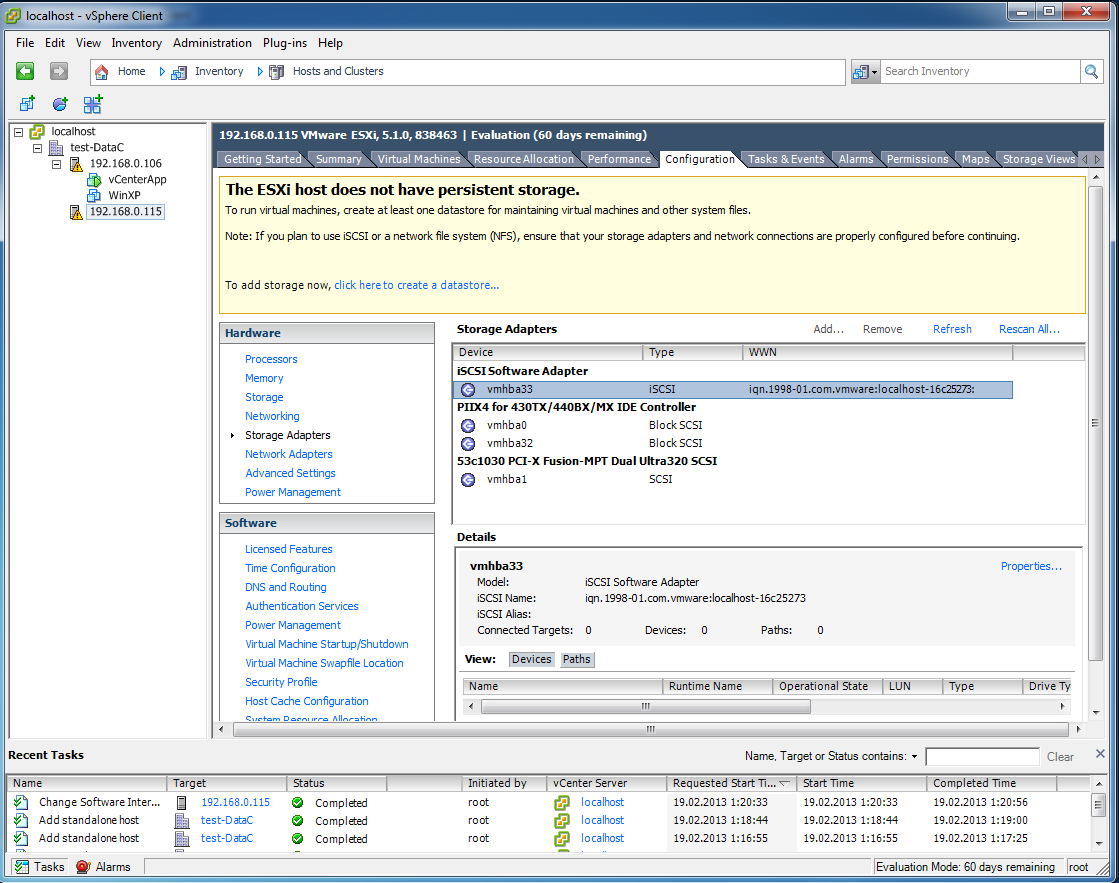The image size is (1119, 883).
Task: Click the green Back navigation arrow
Action: (x=25, y=71)
